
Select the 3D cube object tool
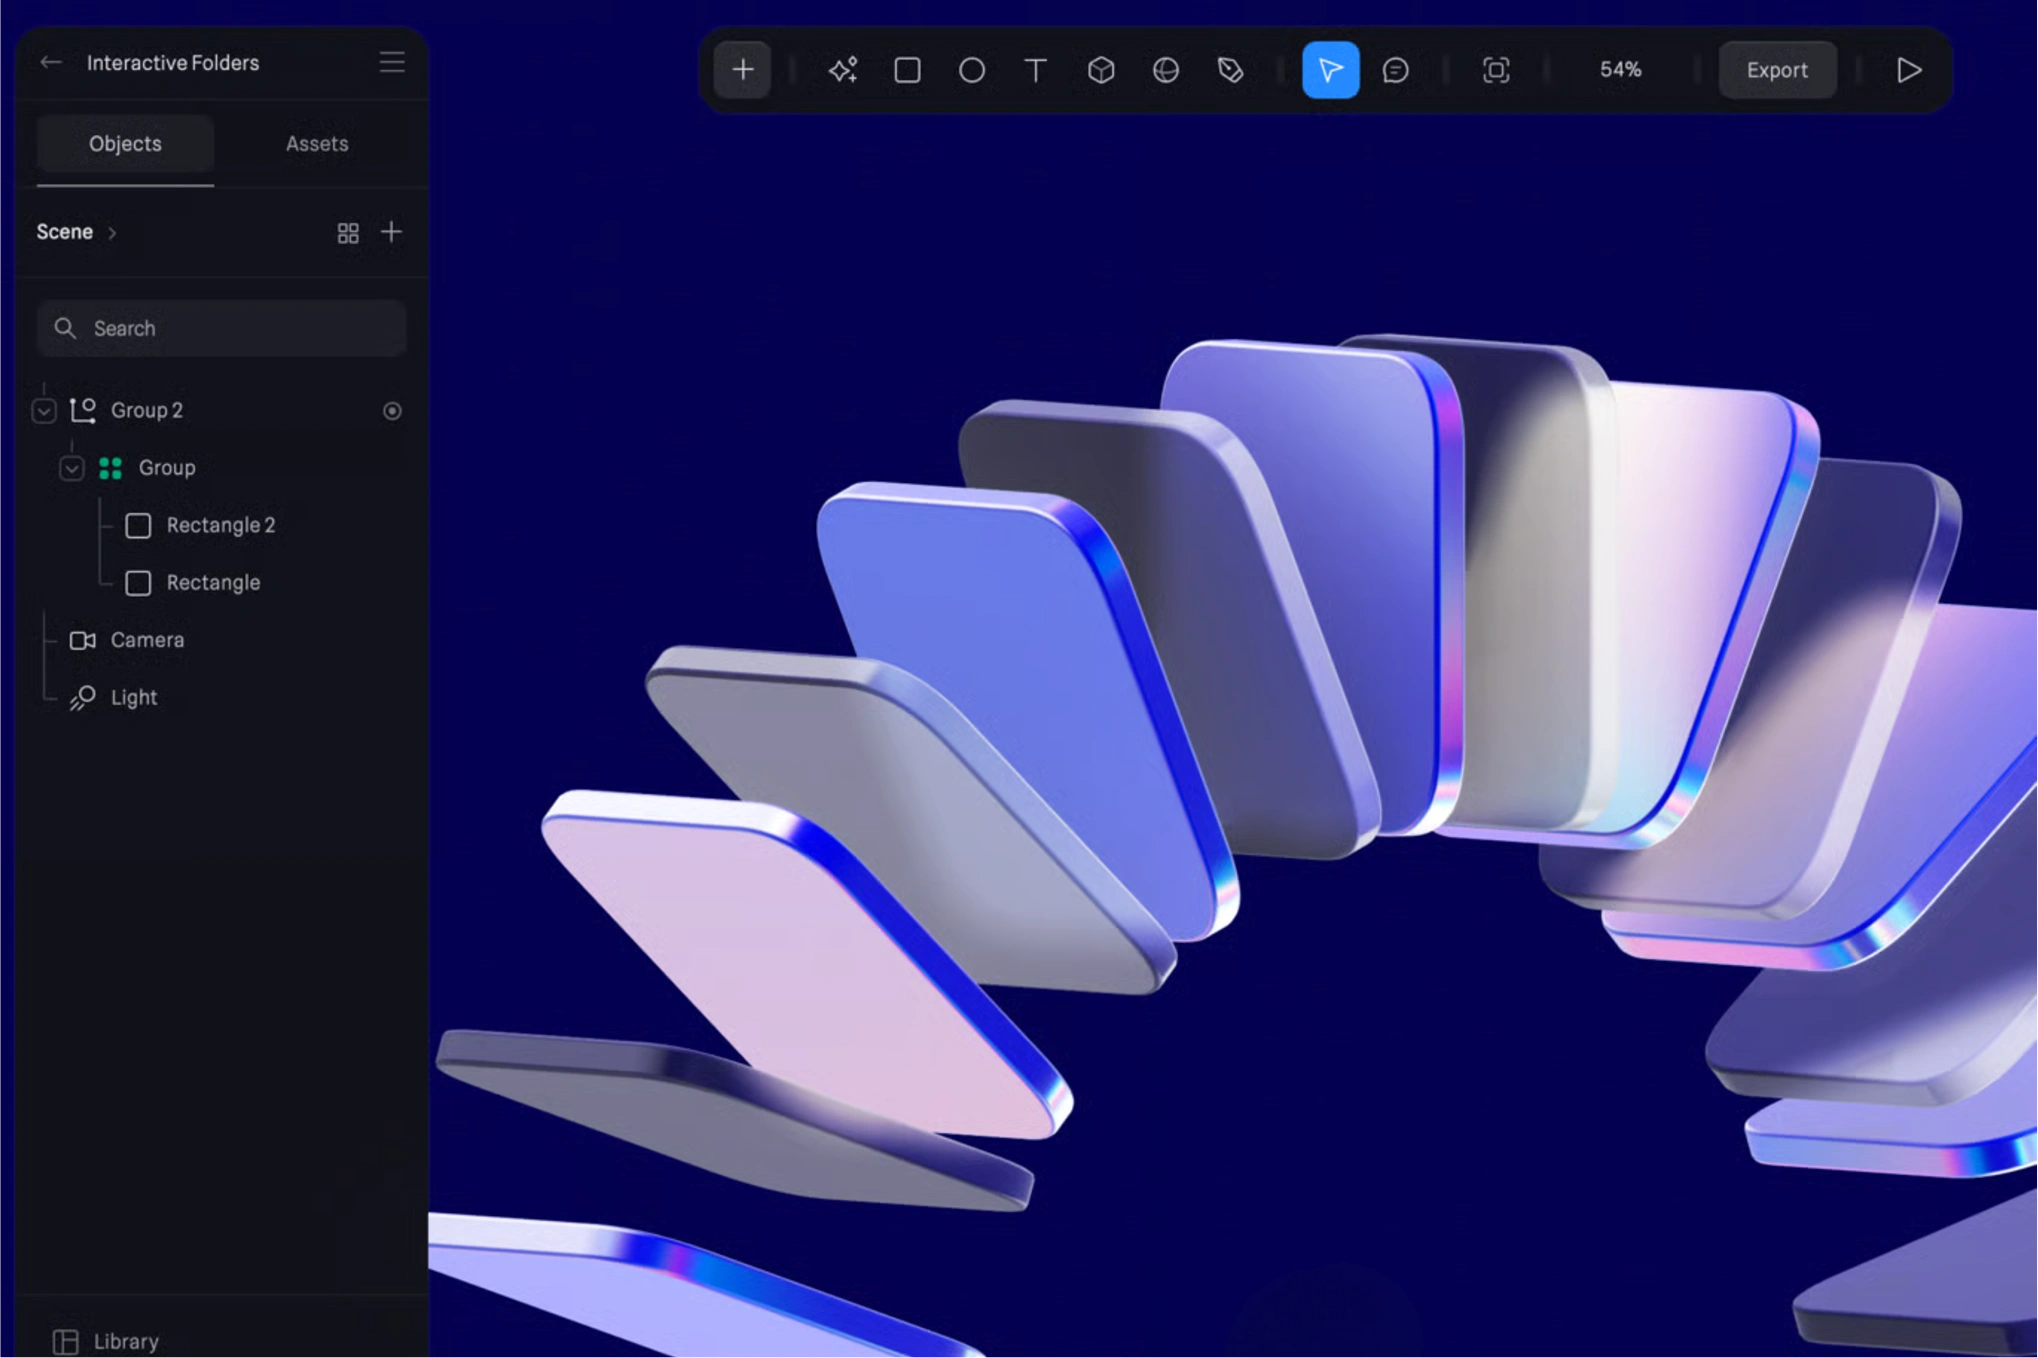[1101, 70]
